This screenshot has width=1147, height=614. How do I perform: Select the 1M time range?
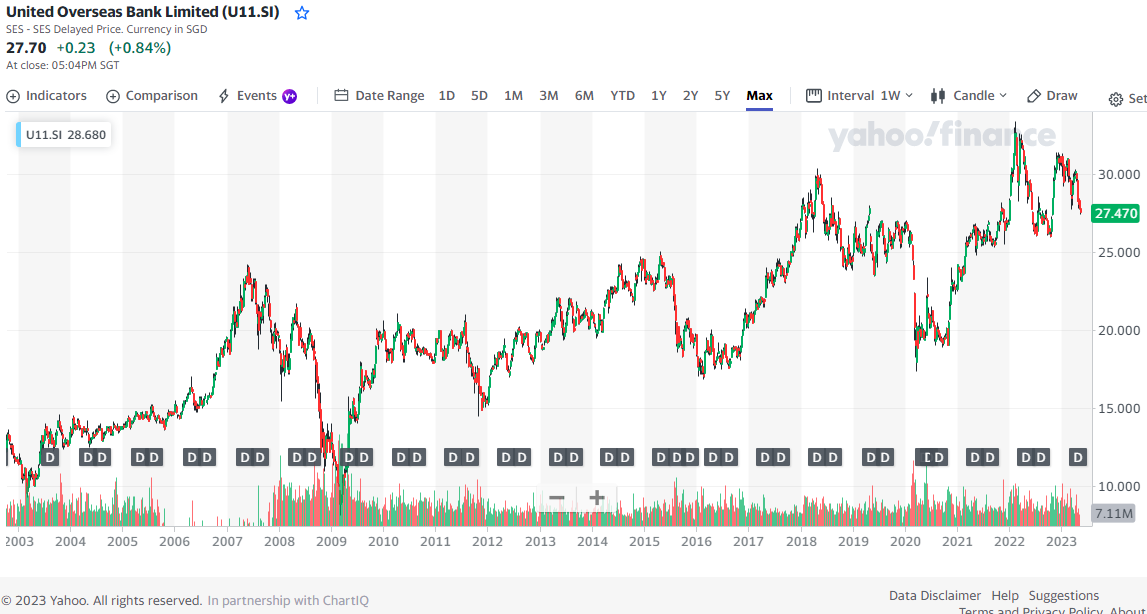pos(514,96)
